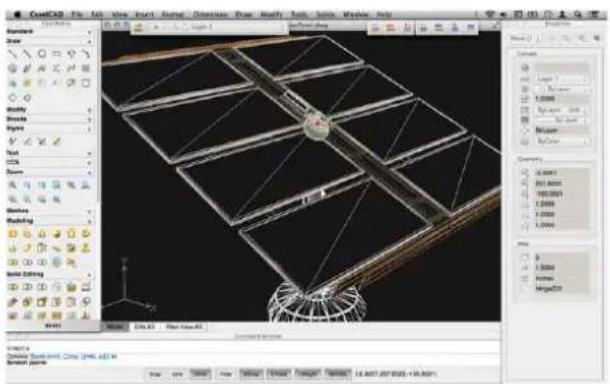The width and height of the screenshot is (610, 384).
Task: Select the Rectangle tool in Draw section
Action: click(57, 54)
